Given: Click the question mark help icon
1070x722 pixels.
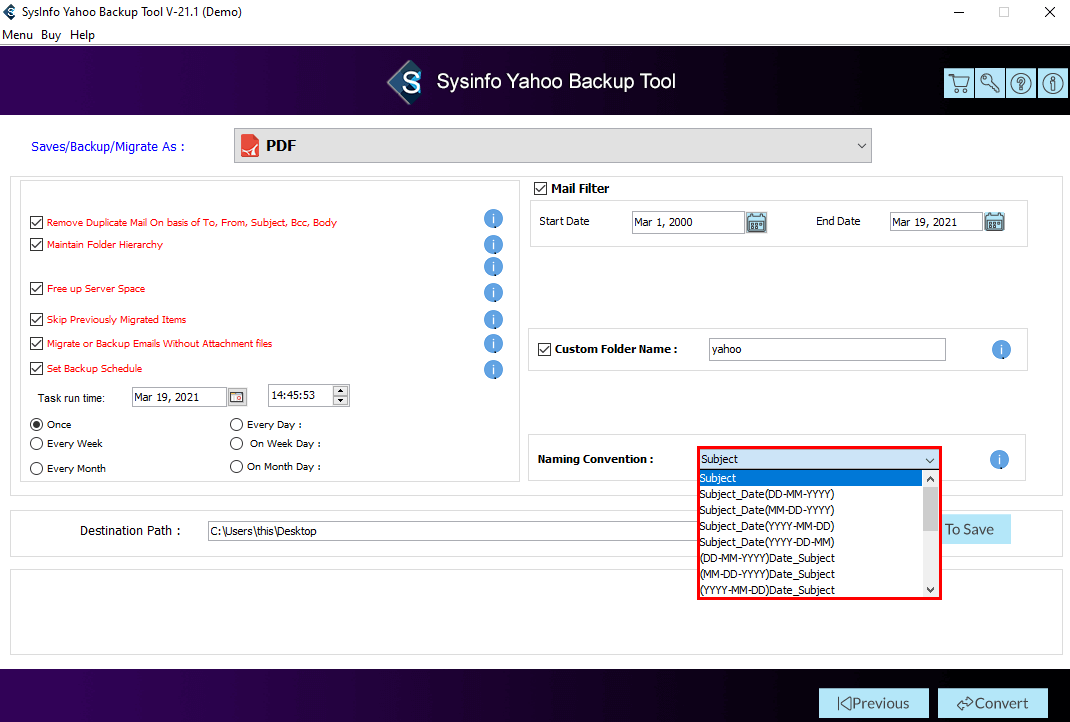Looking at the screenshot, I should click(1020, 83).
